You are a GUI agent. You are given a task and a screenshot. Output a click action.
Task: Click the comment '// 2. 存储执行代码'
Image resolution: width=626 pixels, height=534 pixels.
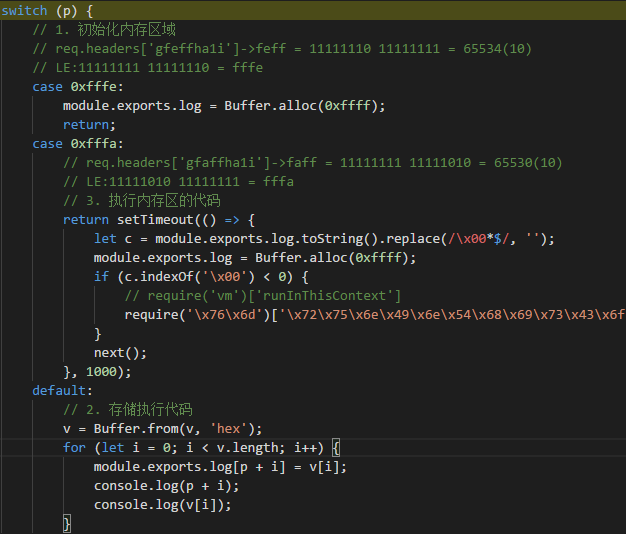tap(128, 409)
